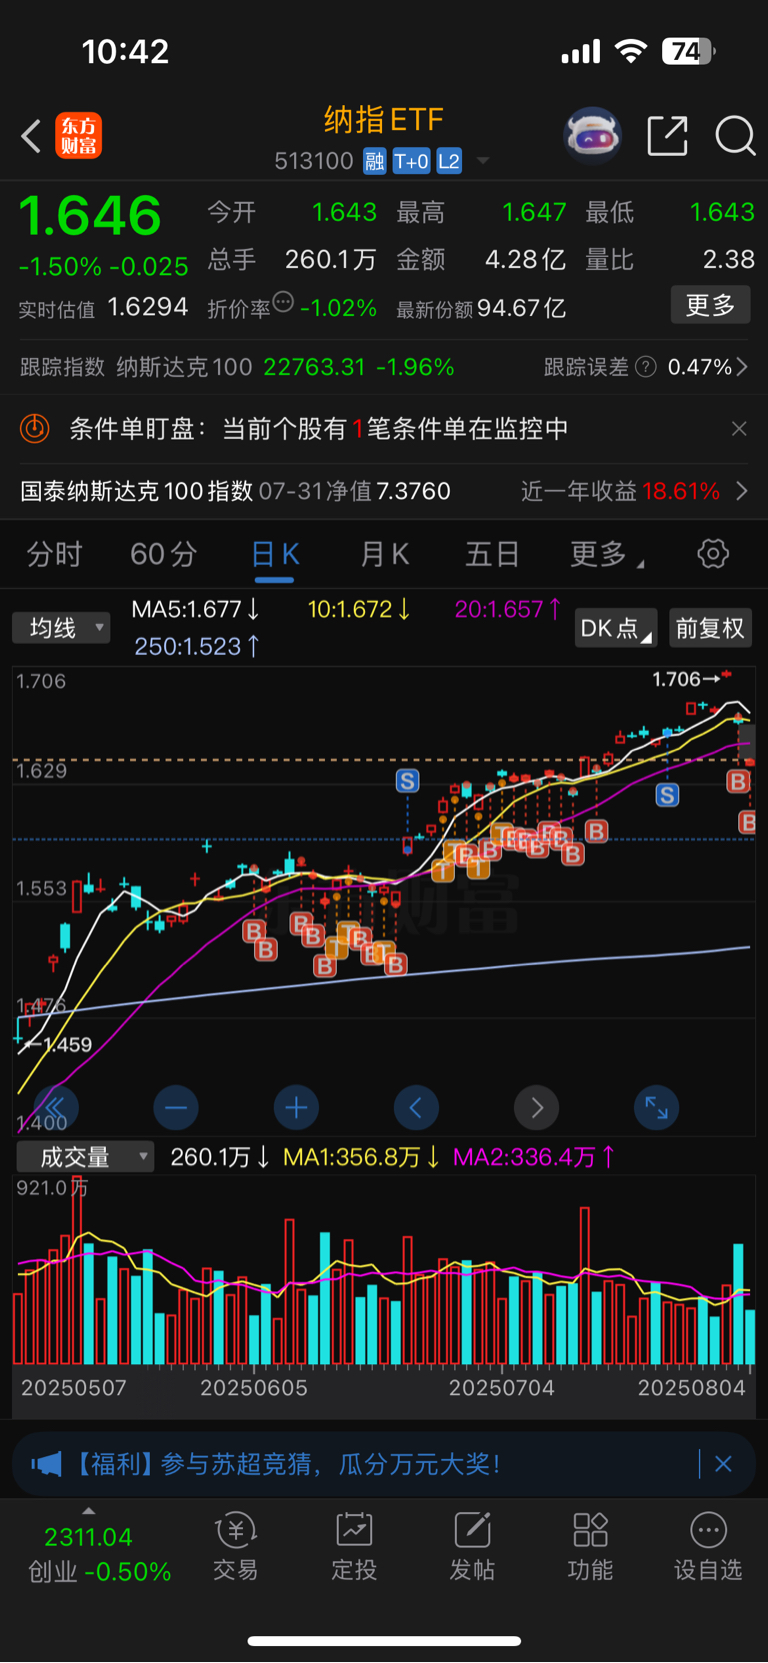This screenshot has height=1663, width=768.
Task: Switch to the 五日 tab
Action: coord(492,554)
